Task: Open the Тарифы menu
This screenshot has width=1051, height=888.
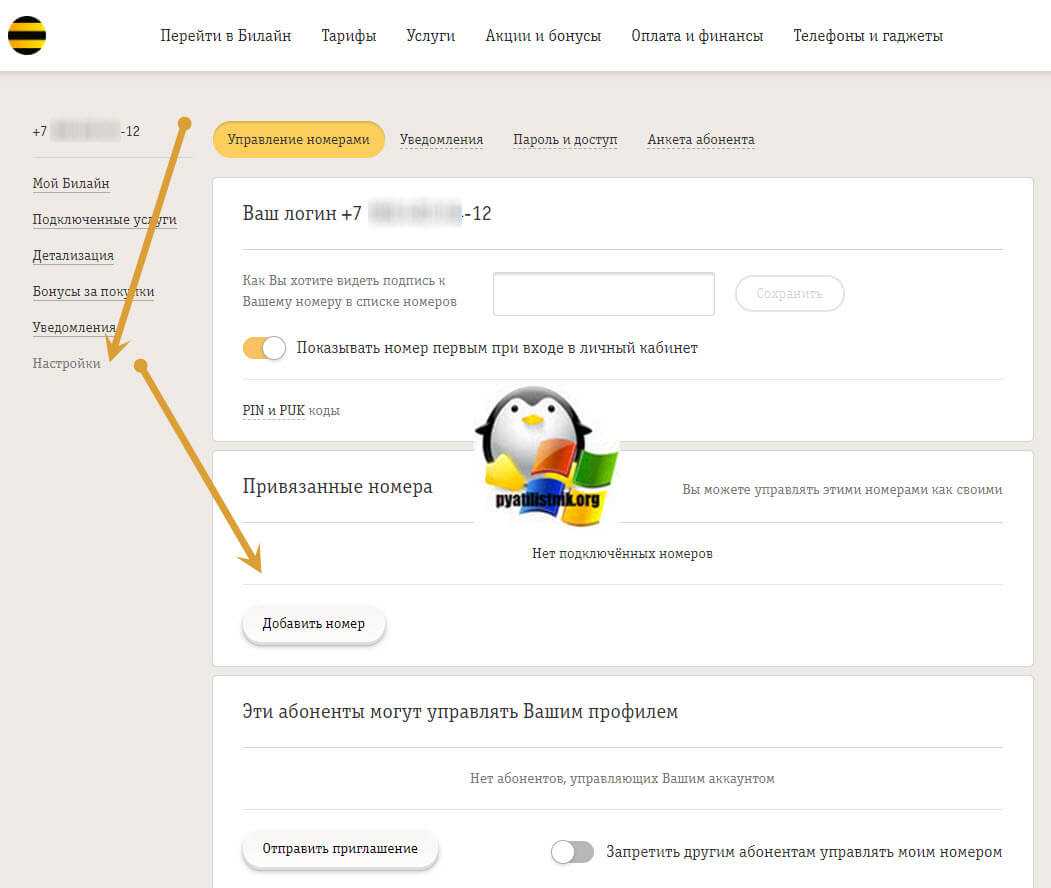Action: 349,36
